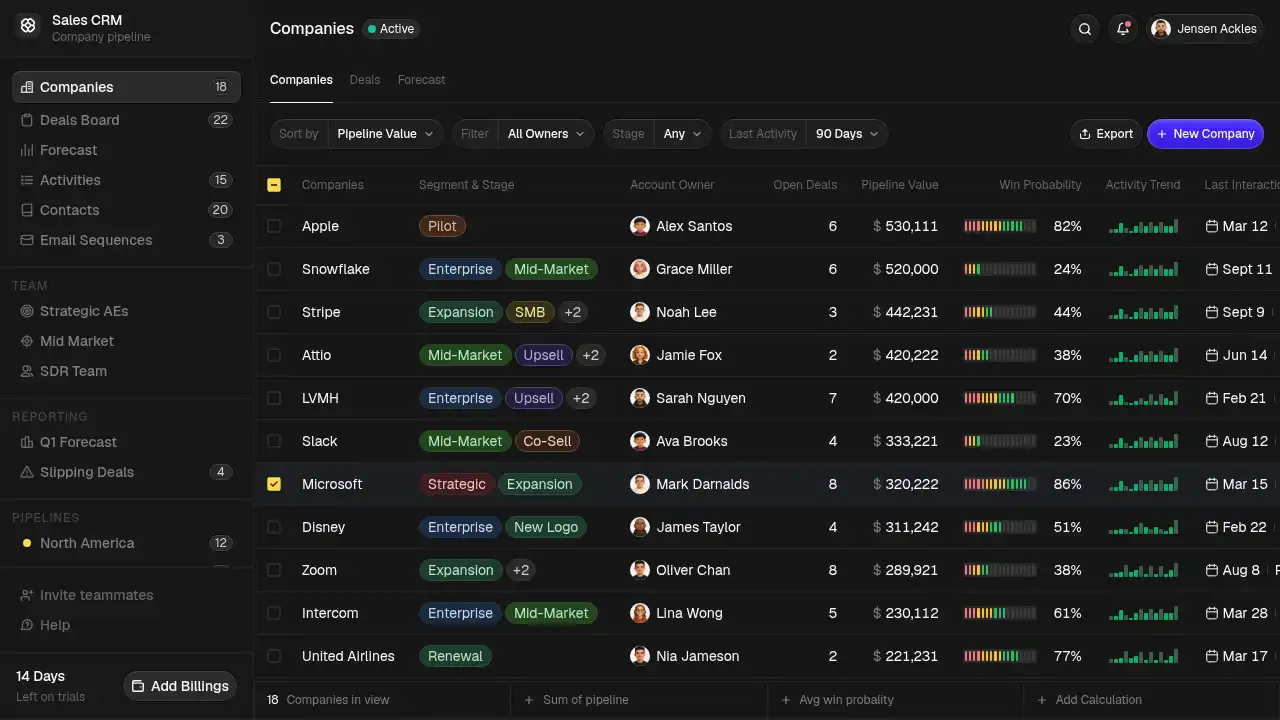The width and height of the screenshot is (1280, 720).
Task: Click the Export button
Action: (x=1105, y=134)
